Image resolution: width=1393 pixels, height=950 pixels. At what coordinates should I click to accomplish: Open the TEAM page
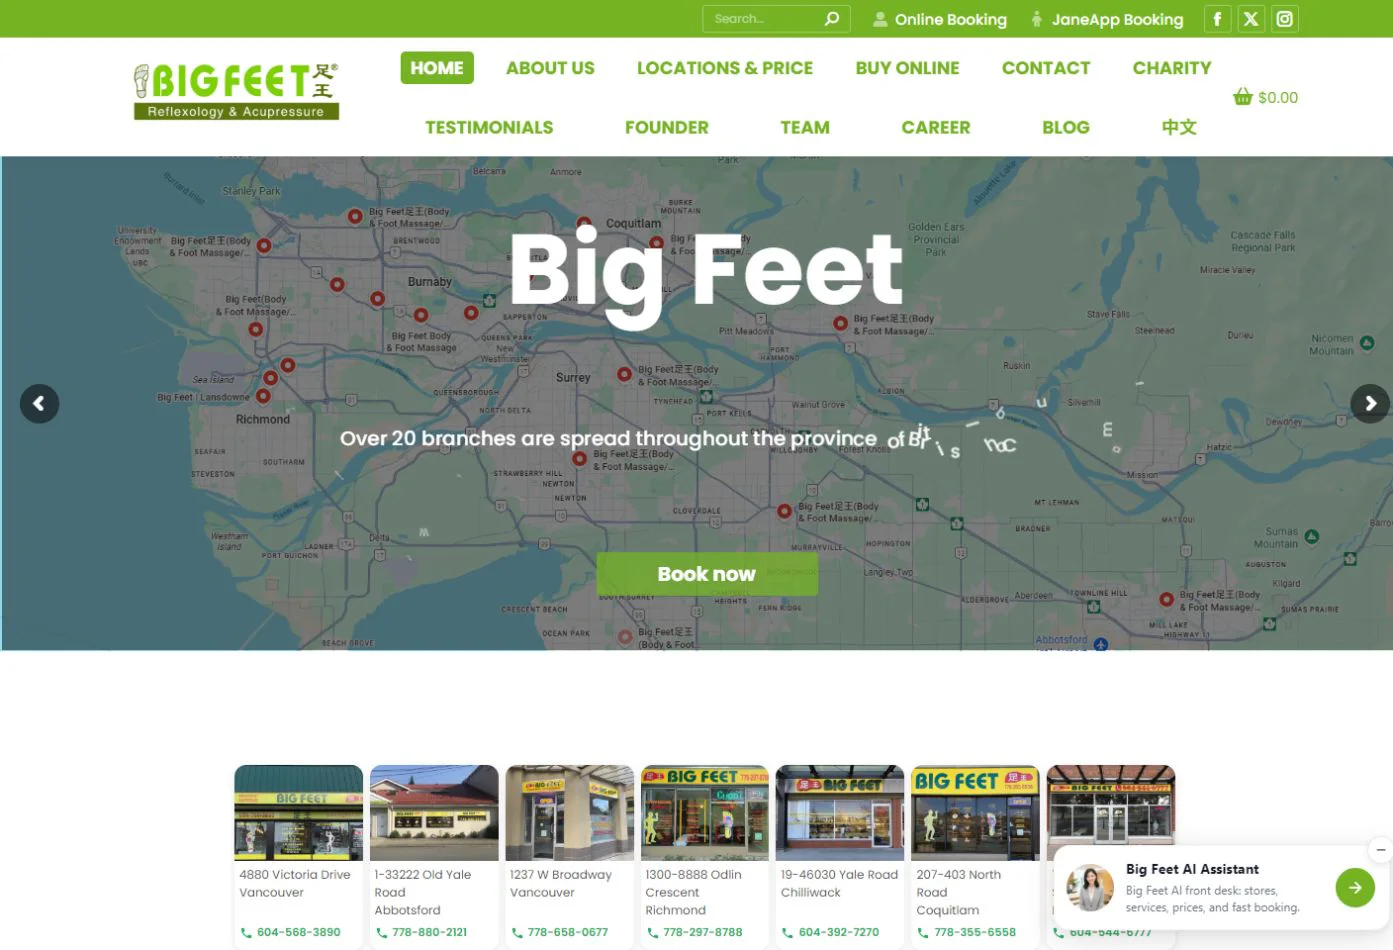805,127
